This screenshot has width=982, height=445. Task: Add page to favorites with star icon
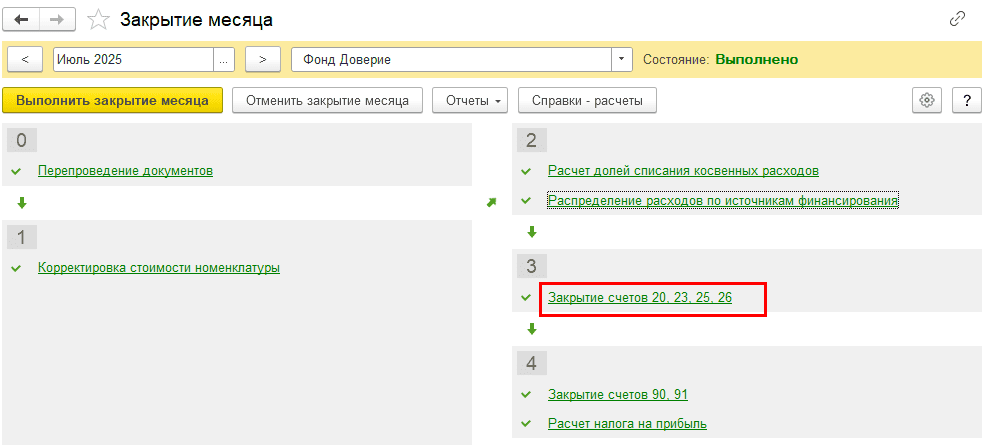(98, 20)
